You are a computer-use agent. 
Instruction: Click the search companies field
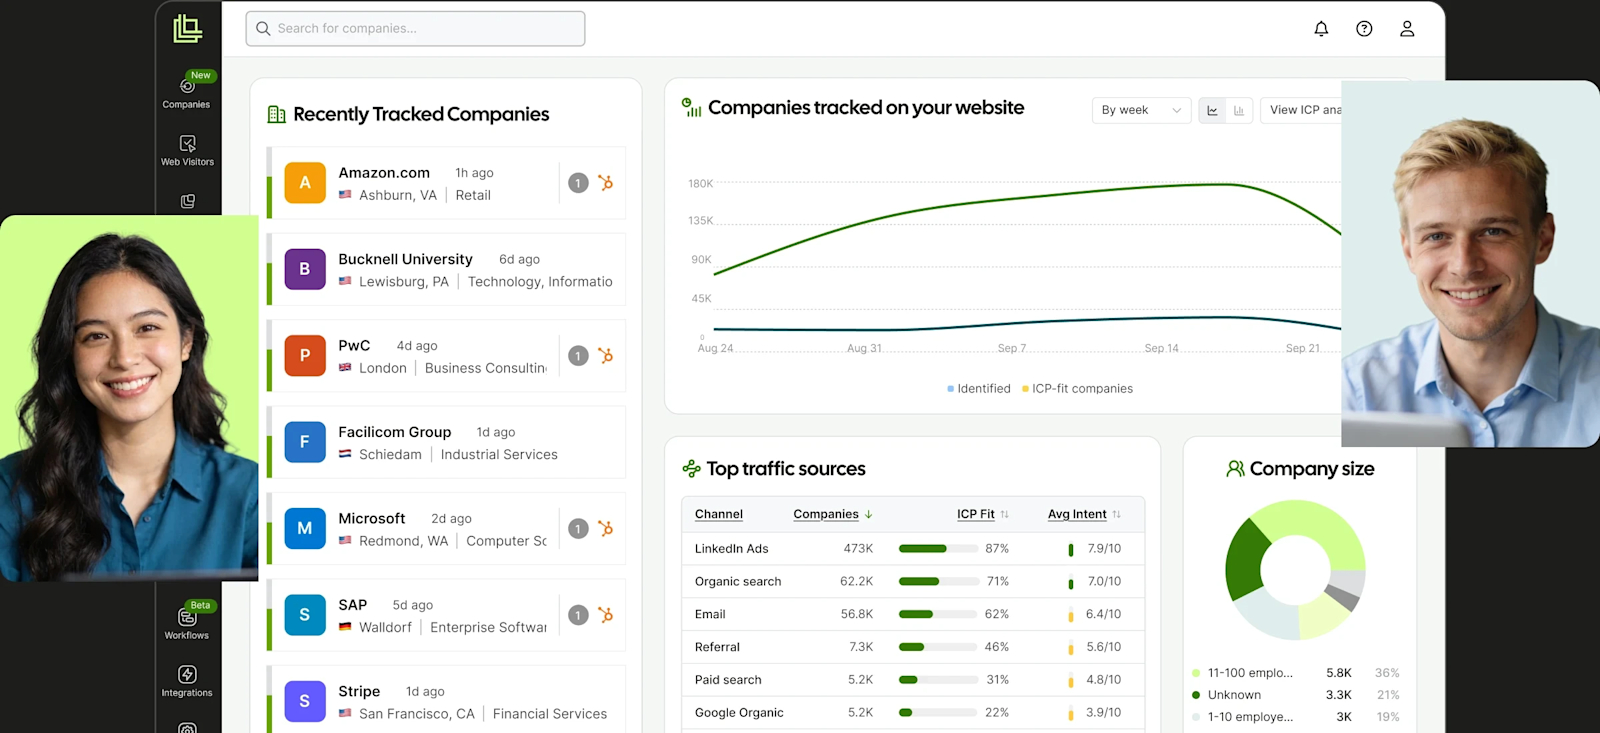tap(415, 29)
